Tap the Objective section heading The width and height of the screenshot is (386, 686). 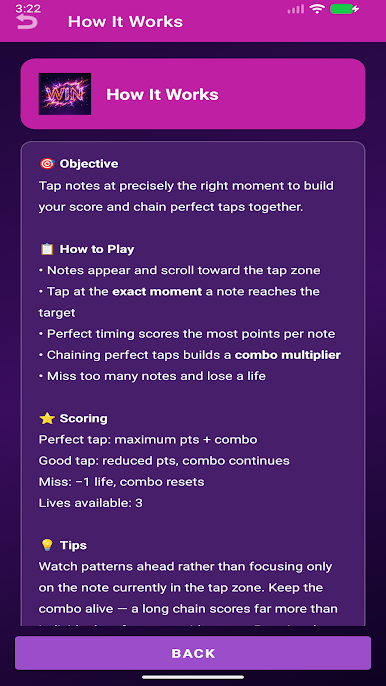pos(89,164)
